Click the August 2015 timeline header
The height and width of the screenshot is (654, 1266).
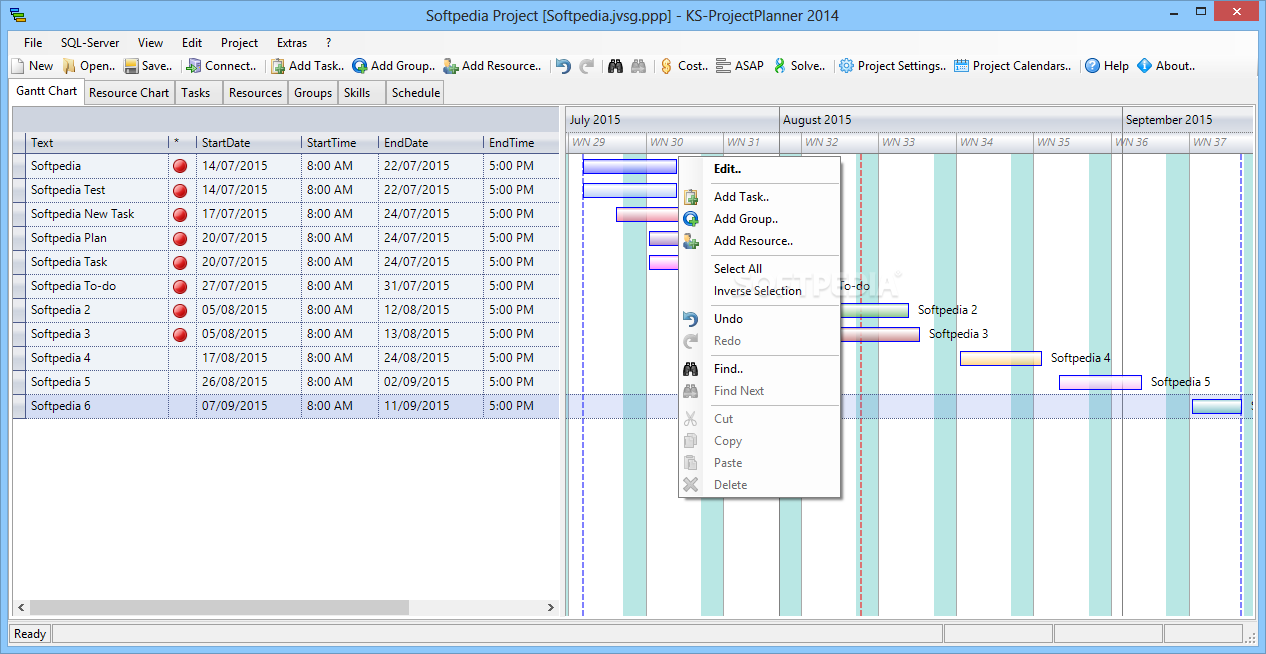pyautogui.click(x=950, y=120)
